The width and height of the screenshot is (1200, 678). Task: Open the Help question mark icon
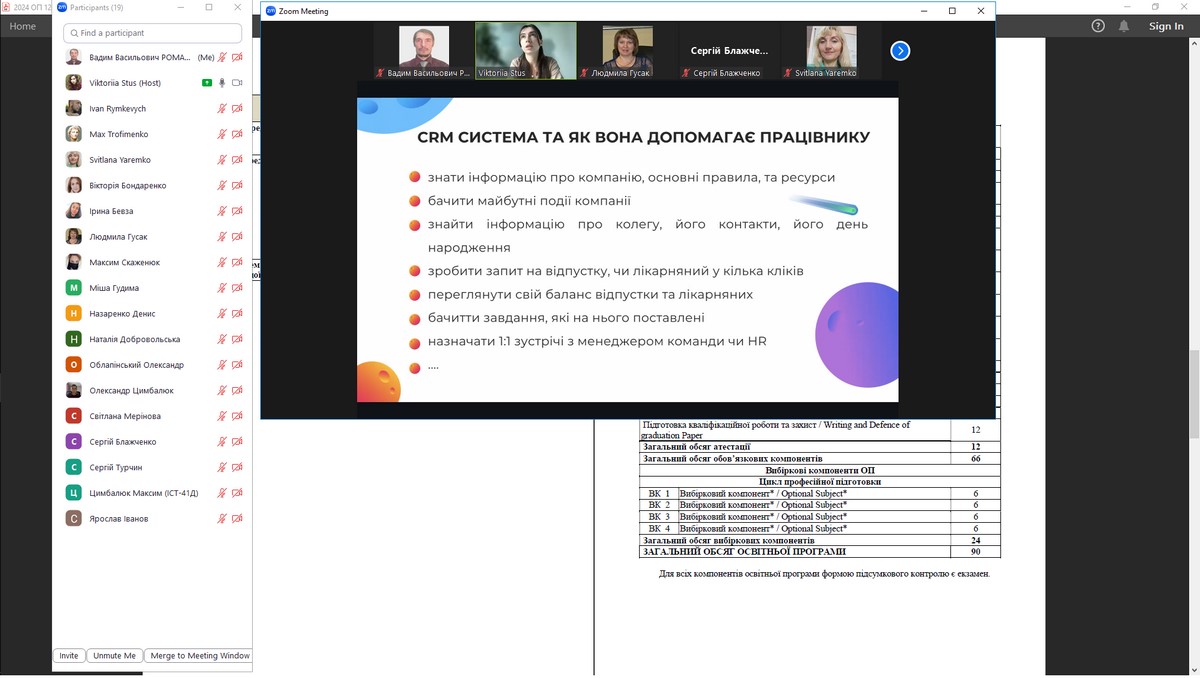tap(1099, 26)
